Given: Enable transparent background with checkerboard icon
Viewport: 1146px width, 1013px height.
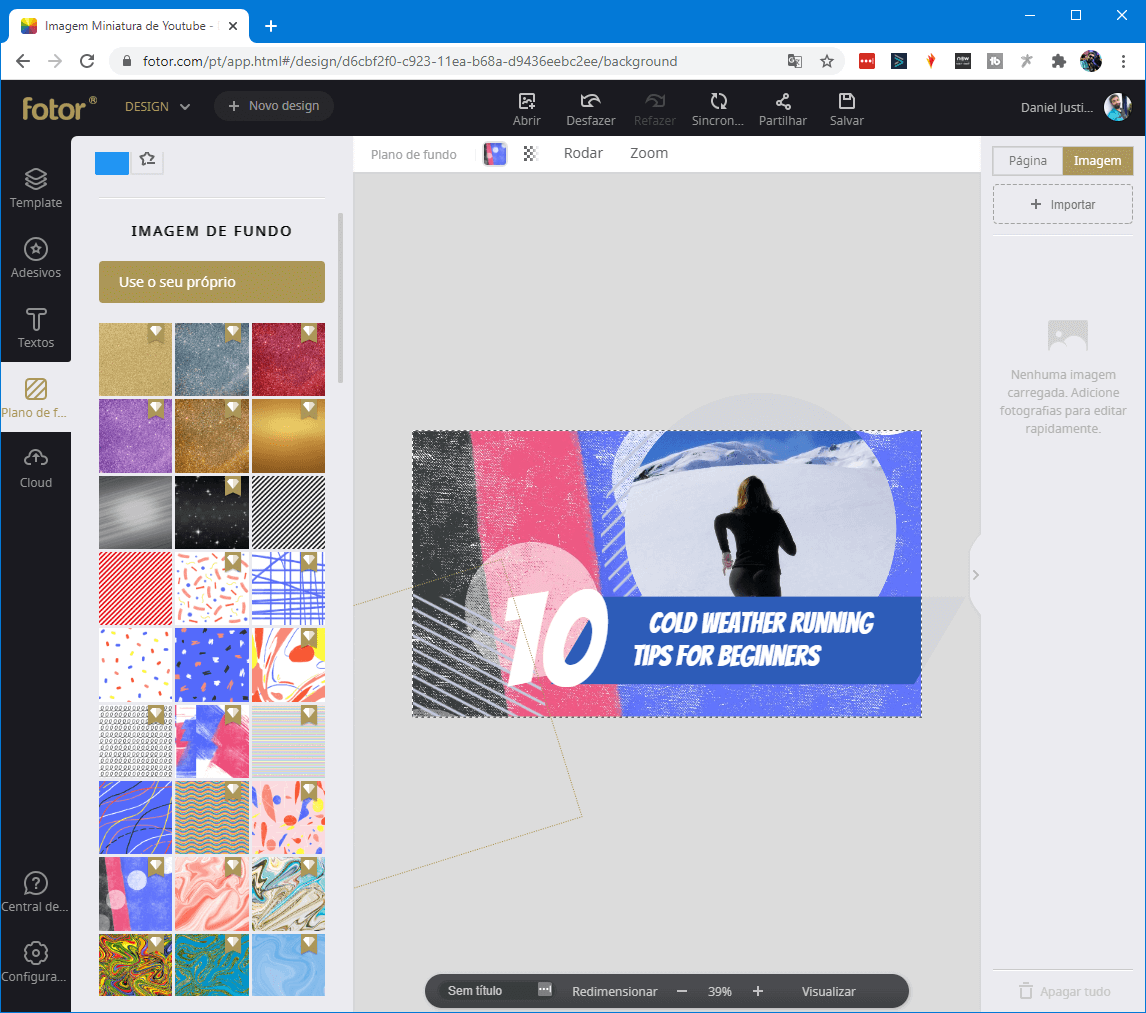Looking at the screenshot, I should click(529, 154).
